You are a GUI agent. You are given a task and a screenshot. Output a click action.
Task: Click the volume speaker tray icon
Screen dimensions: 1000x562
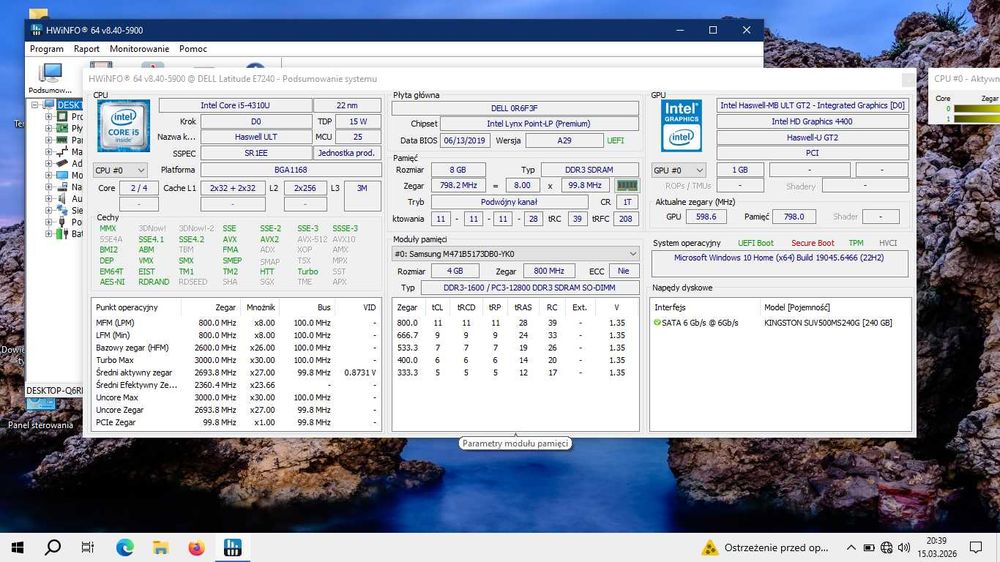904,547
